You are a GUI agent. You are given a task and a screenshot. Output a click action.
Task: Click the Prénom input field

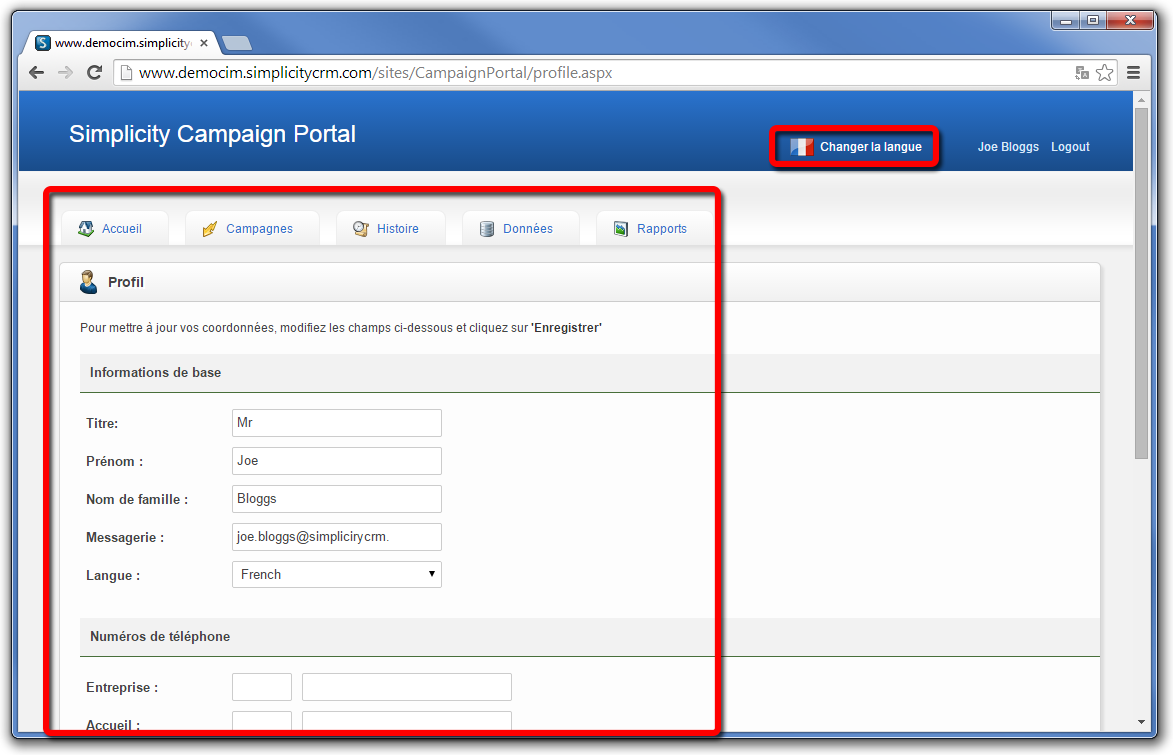coord(337,461)
